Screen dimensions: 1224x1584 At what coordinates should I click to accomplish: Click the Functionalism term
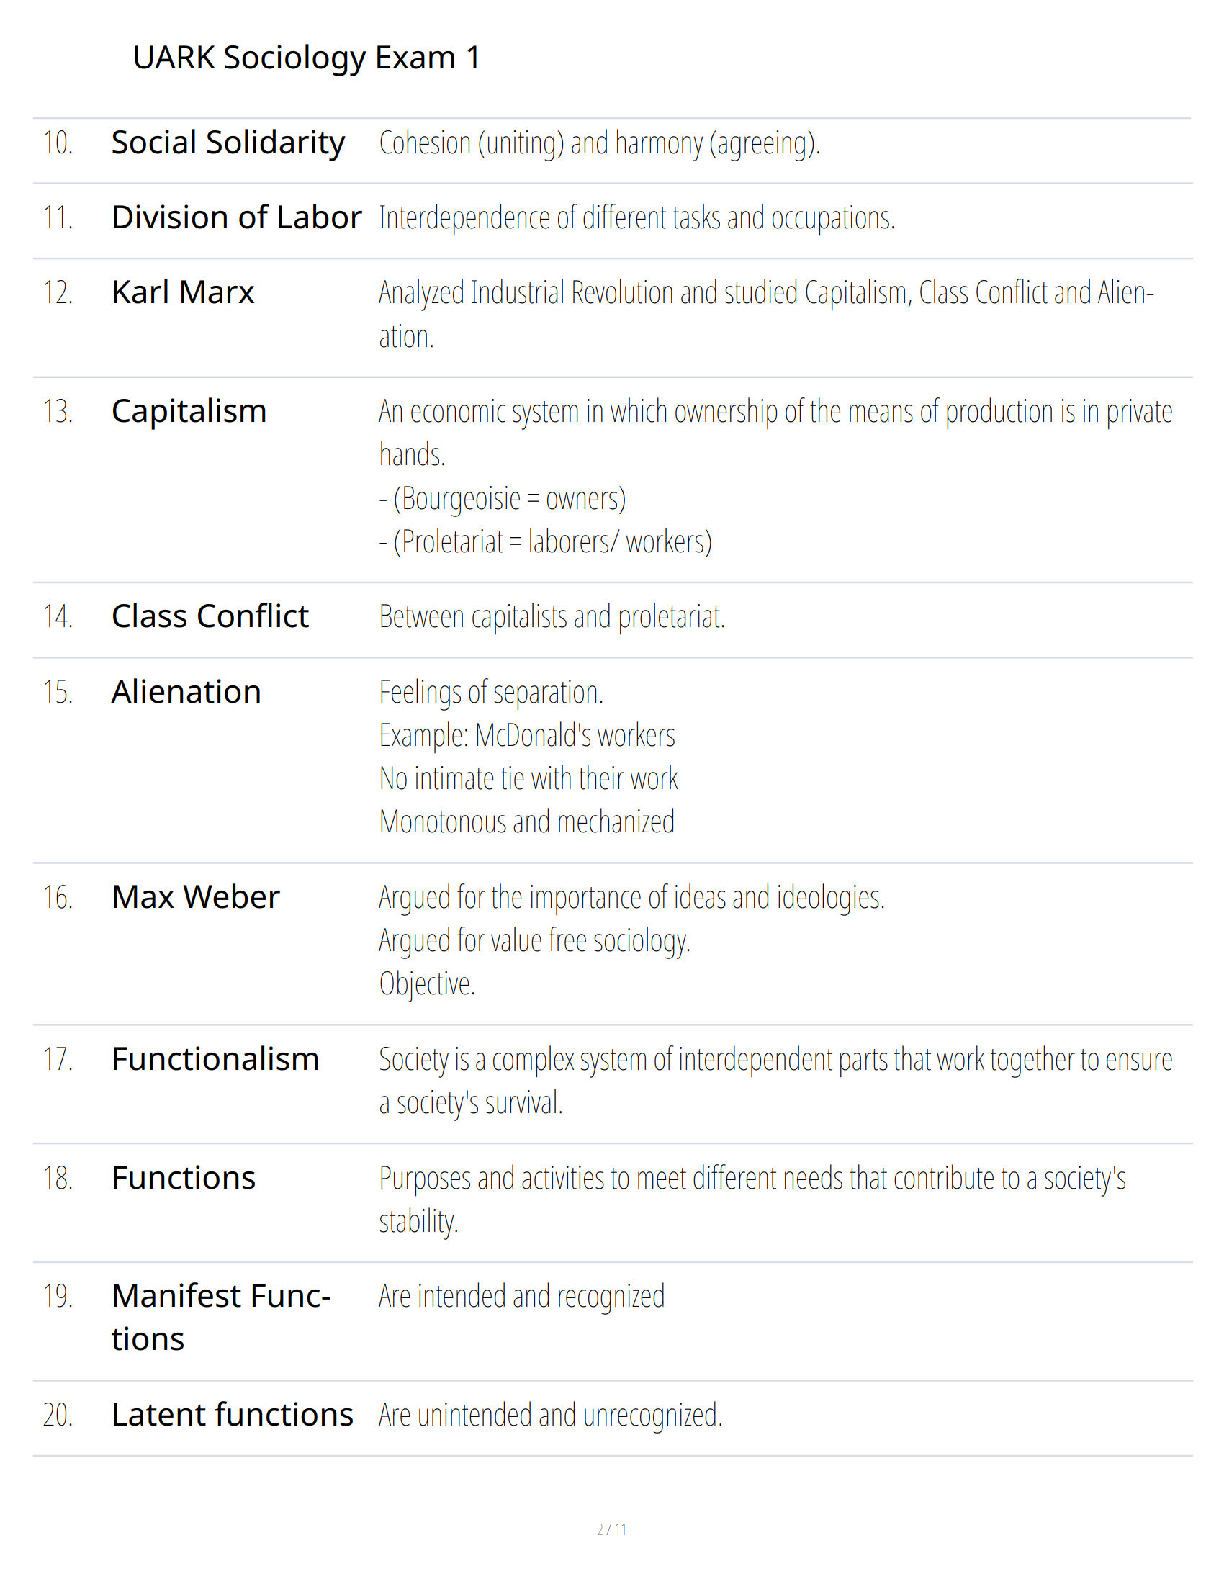[x=215, y=1059]
